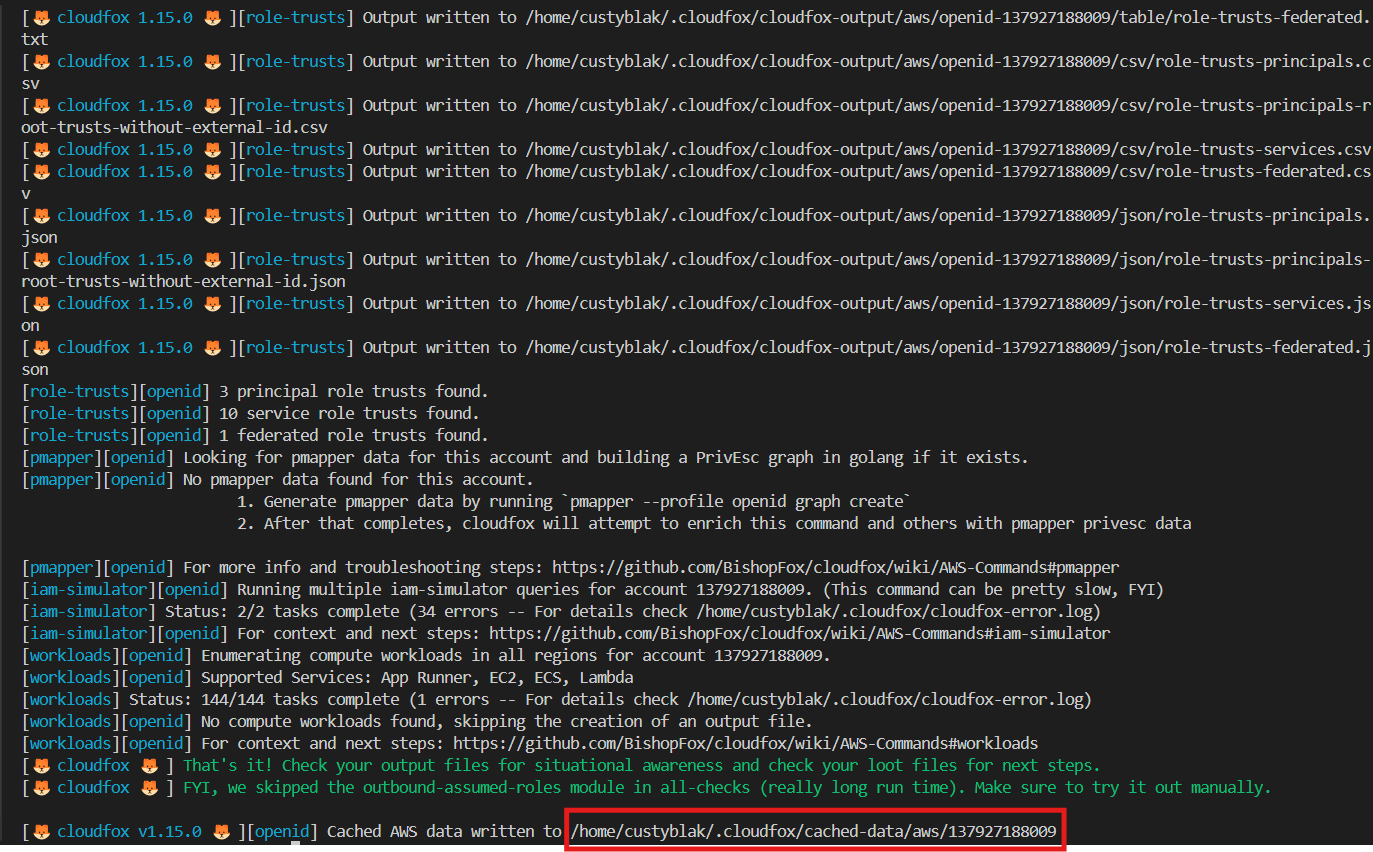
Task: Open the AWS-Commands#pmapper wiki URL
Action: pos(835,567)
